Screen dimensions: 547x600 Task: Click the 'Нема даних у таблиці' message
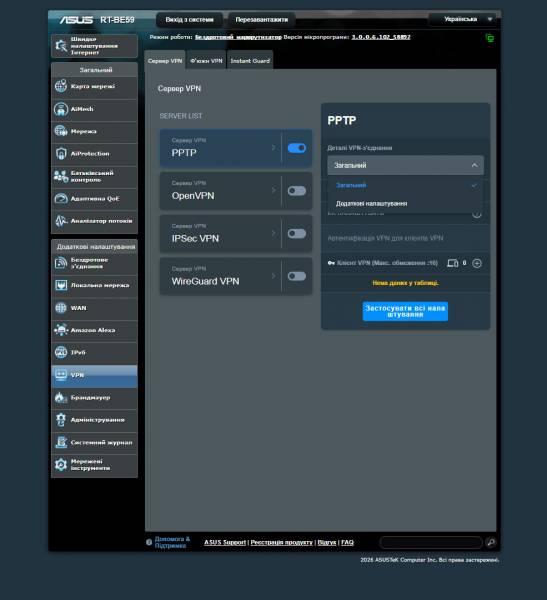pos(405,283)
